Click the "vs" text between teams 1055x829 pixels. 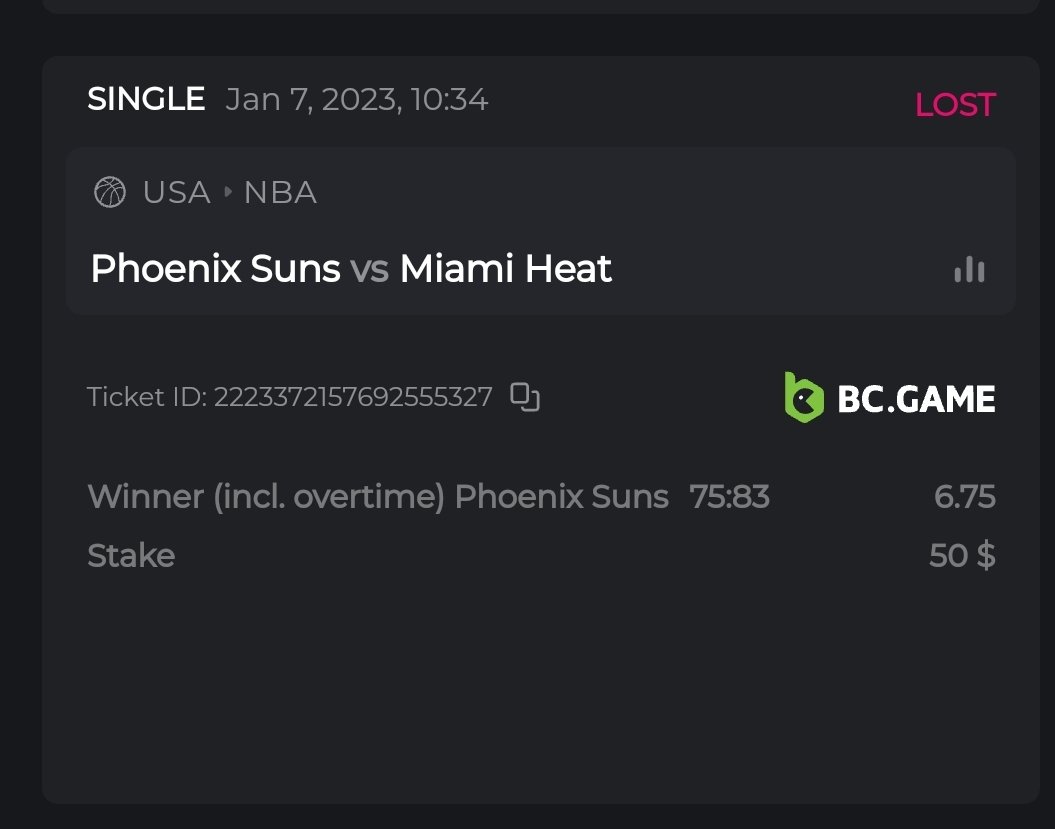click(369, 269)
